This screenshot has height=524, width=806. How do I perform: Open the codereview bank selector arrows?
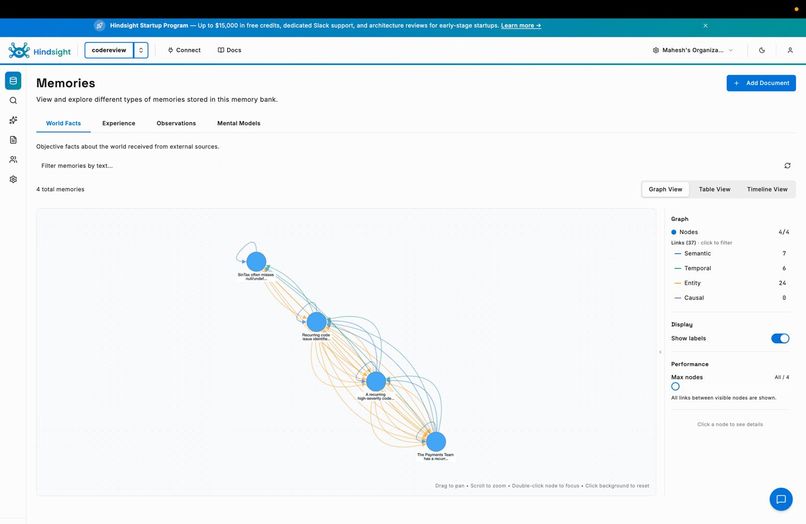pos(141,50)
